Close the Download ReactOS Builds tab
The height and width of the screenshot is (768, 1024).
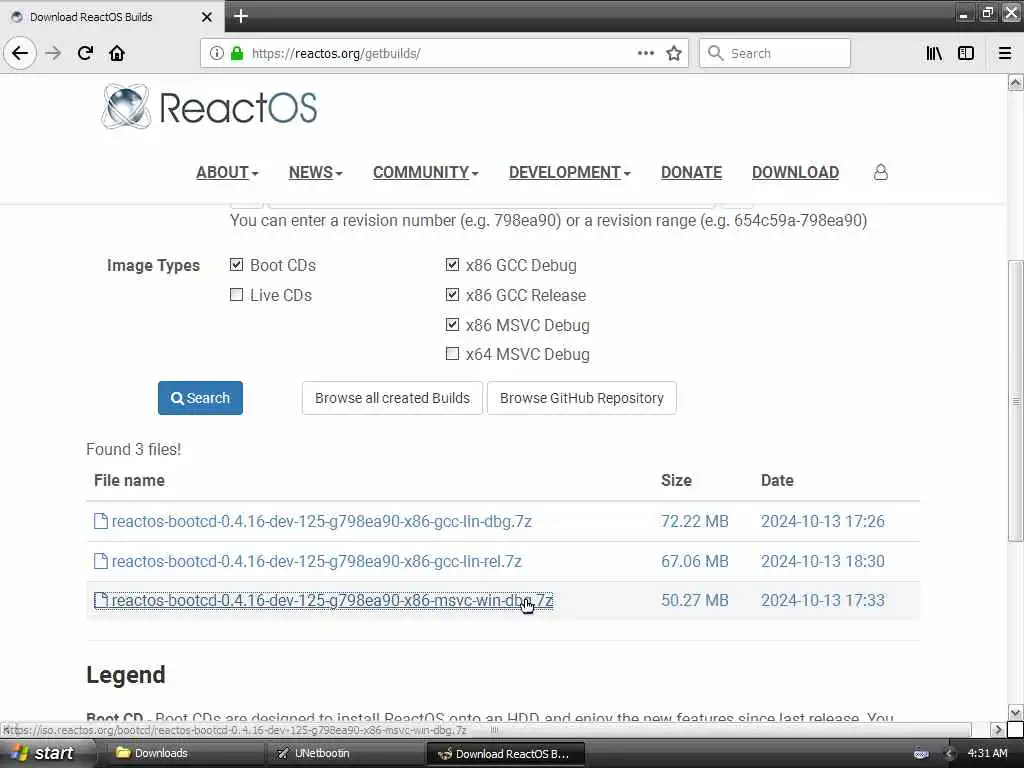pyautogui.click(x=207, y=17)
